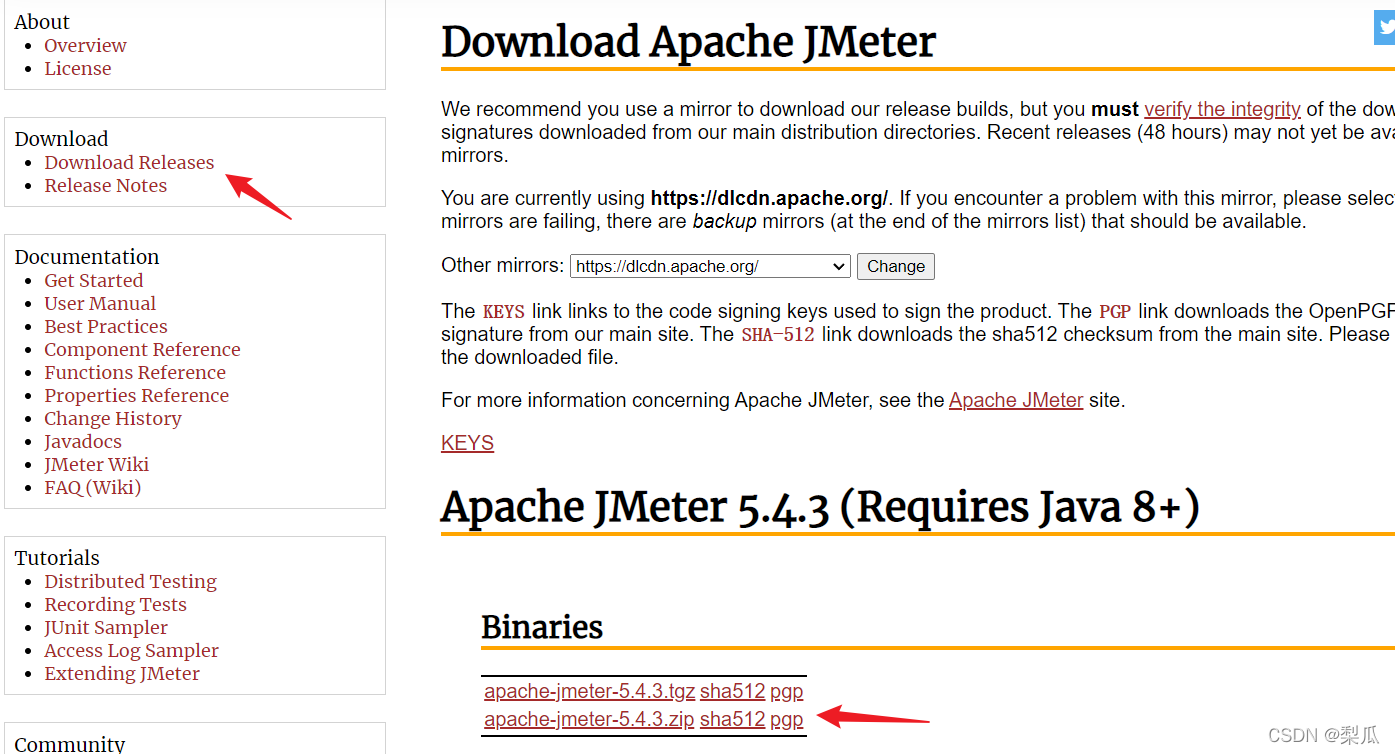
Task: Click the Tutorials sidebar heading
Action: coord(57,558)
